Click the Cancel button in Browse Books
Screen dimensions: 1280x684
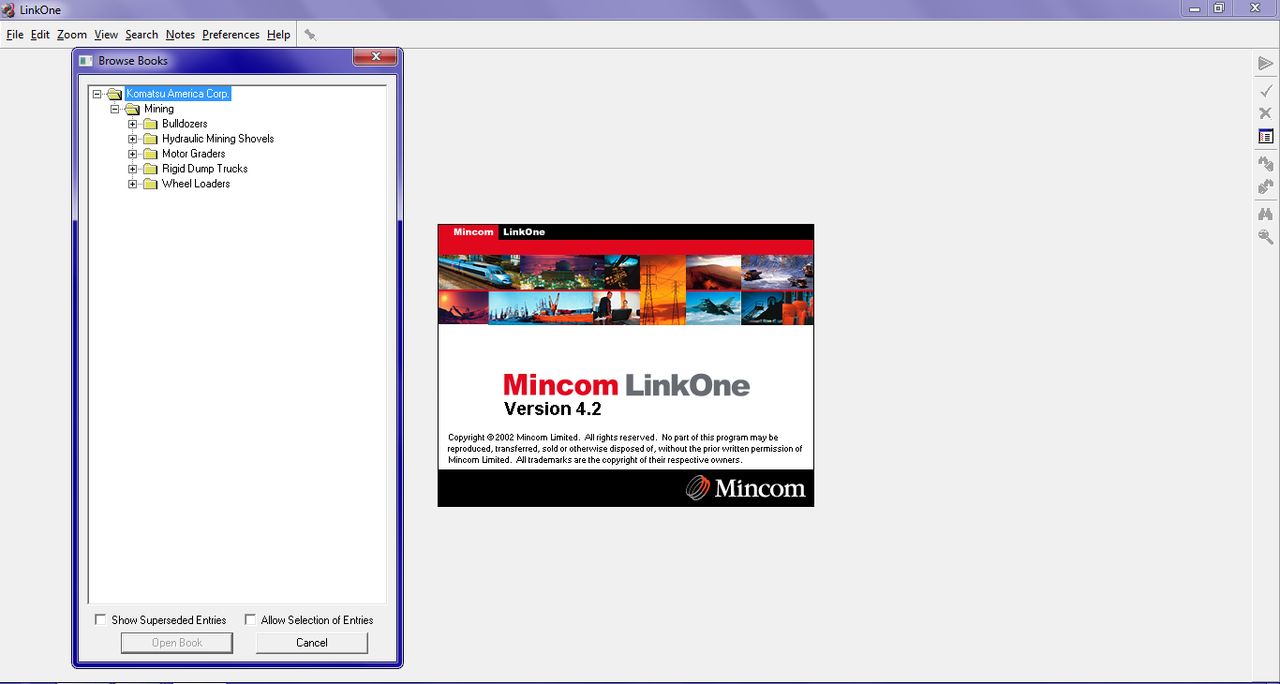[312, 643]
